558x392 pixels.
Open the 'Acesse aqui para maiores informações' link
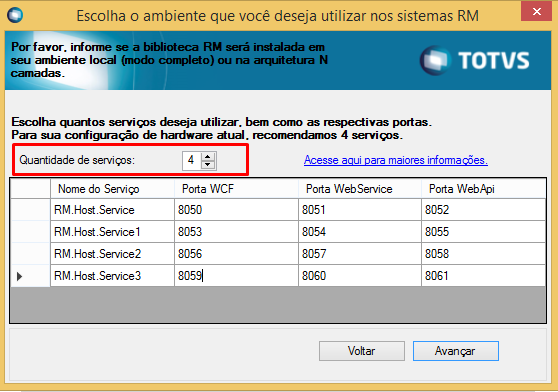[x=396, y=160]
